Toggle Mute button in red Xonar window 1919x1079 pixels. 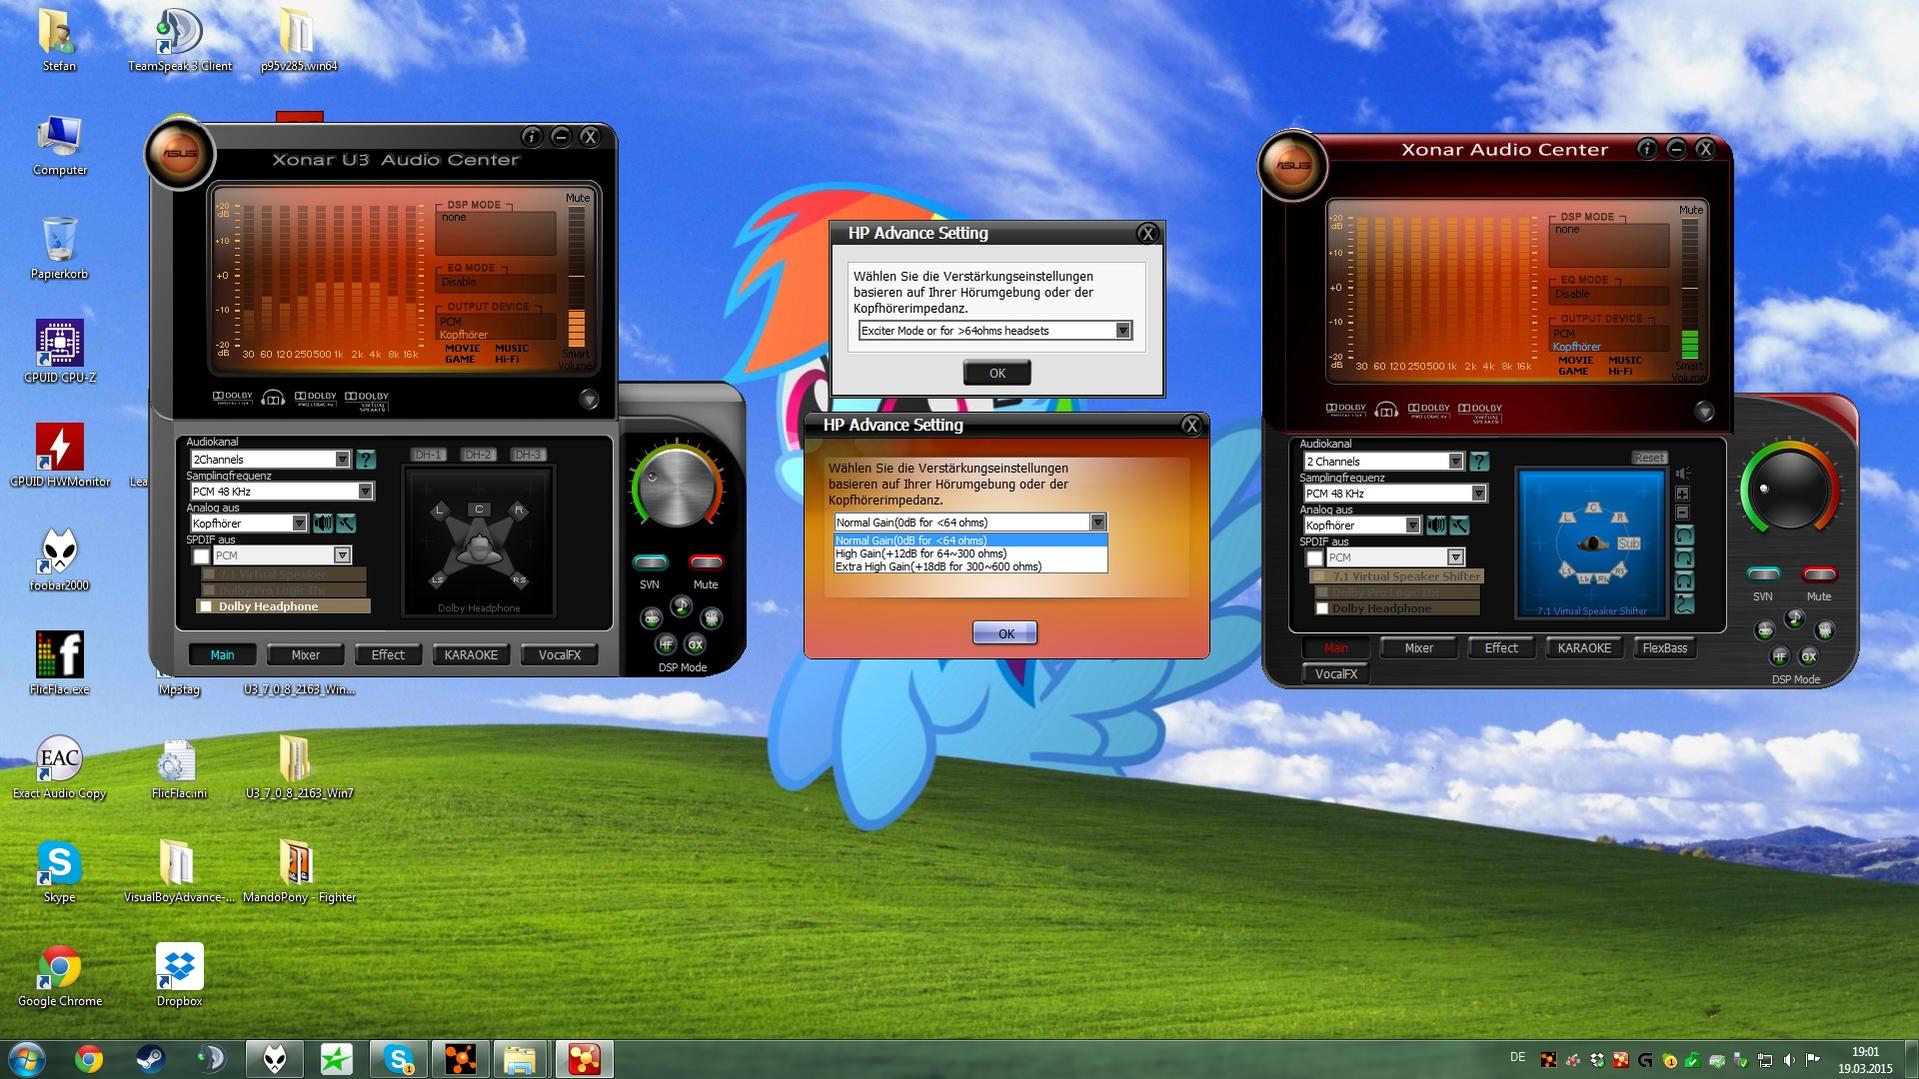pos(1819,574)
